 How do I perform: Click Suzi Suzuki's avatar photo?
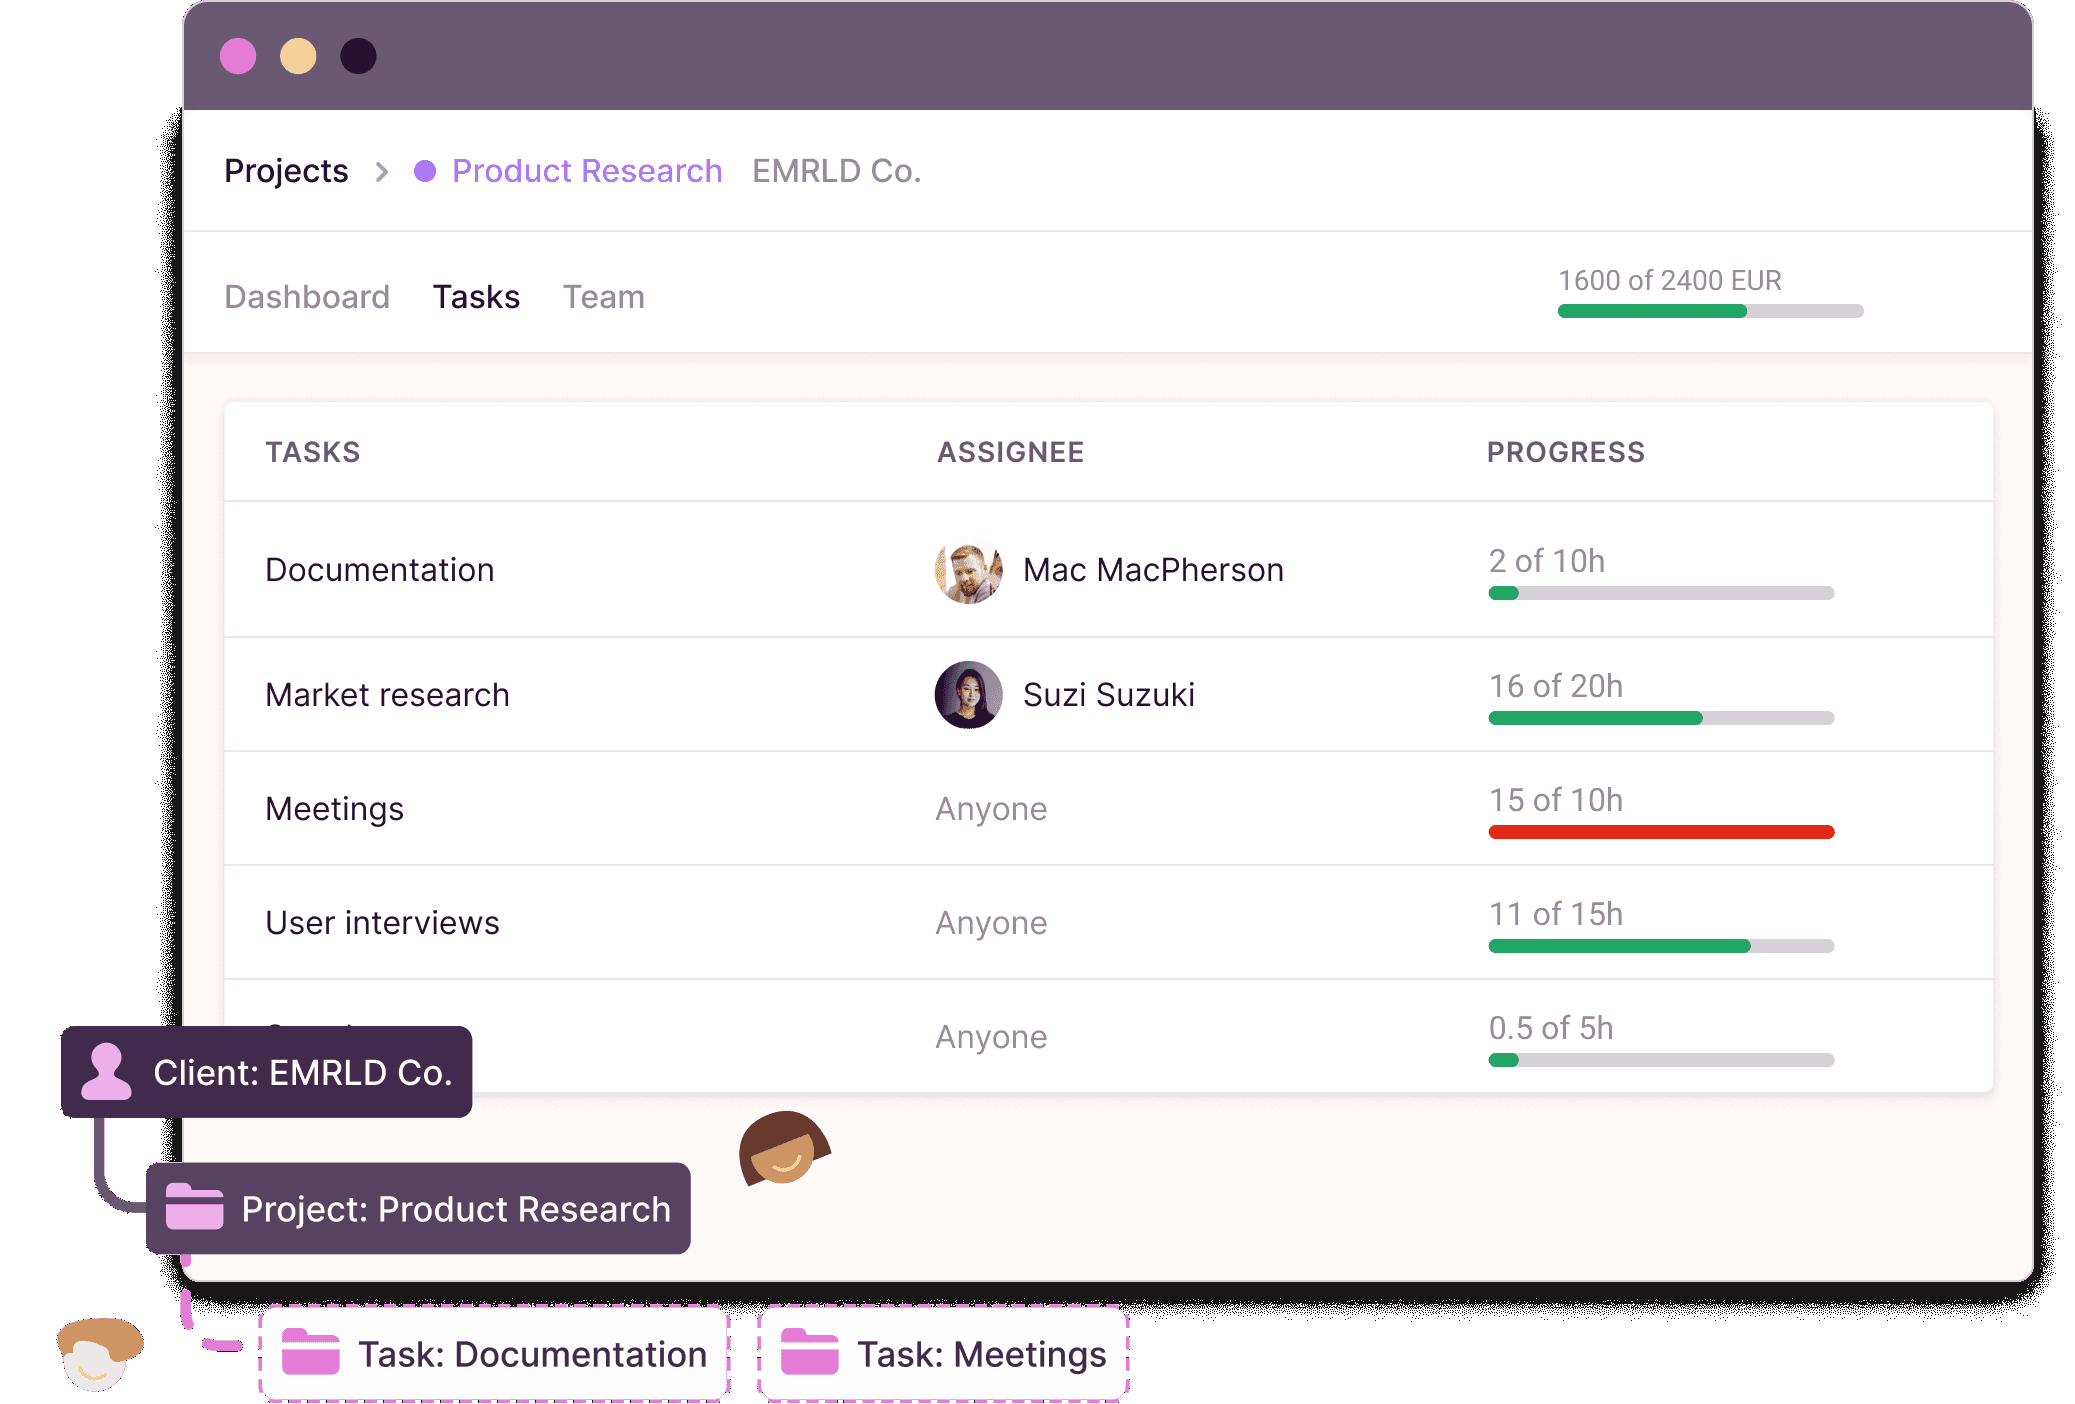click(968, 695)
